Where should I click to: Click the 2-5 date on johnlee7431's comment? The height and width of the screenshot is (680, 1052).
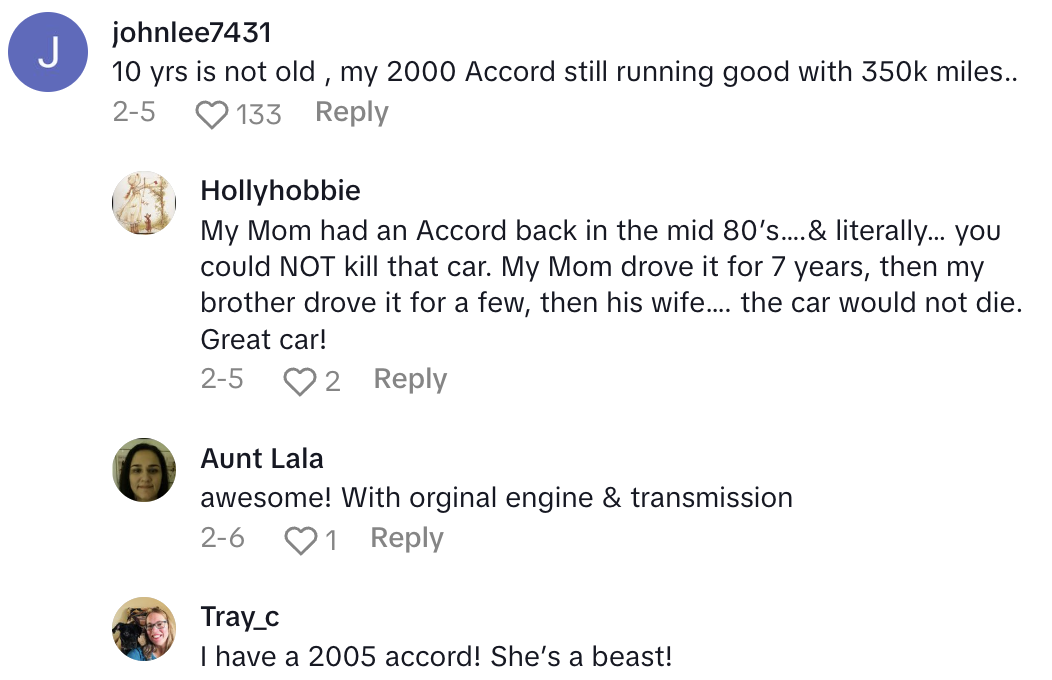tap(134, 113)
